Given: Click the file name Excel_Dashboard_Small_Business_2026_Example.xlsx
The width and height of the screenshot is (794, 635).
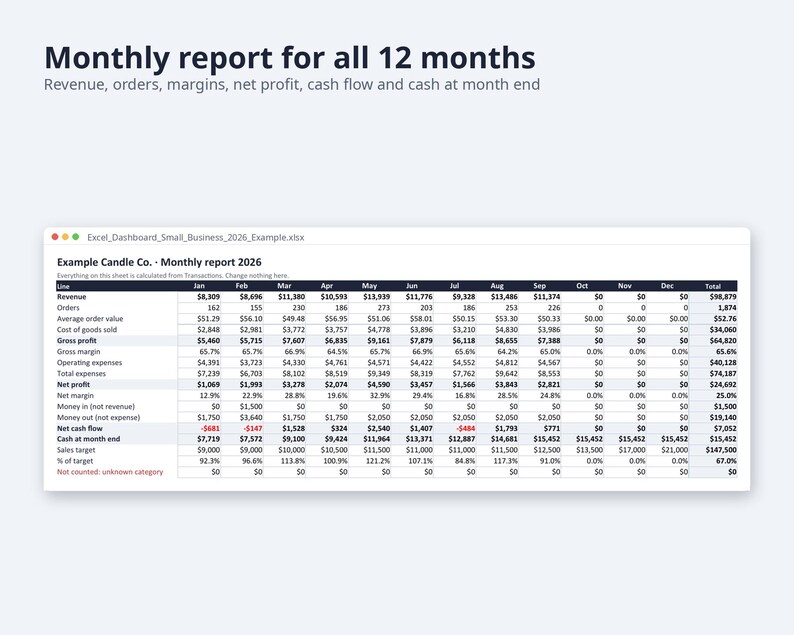Looking at the screenshot, I should [195, 237].
